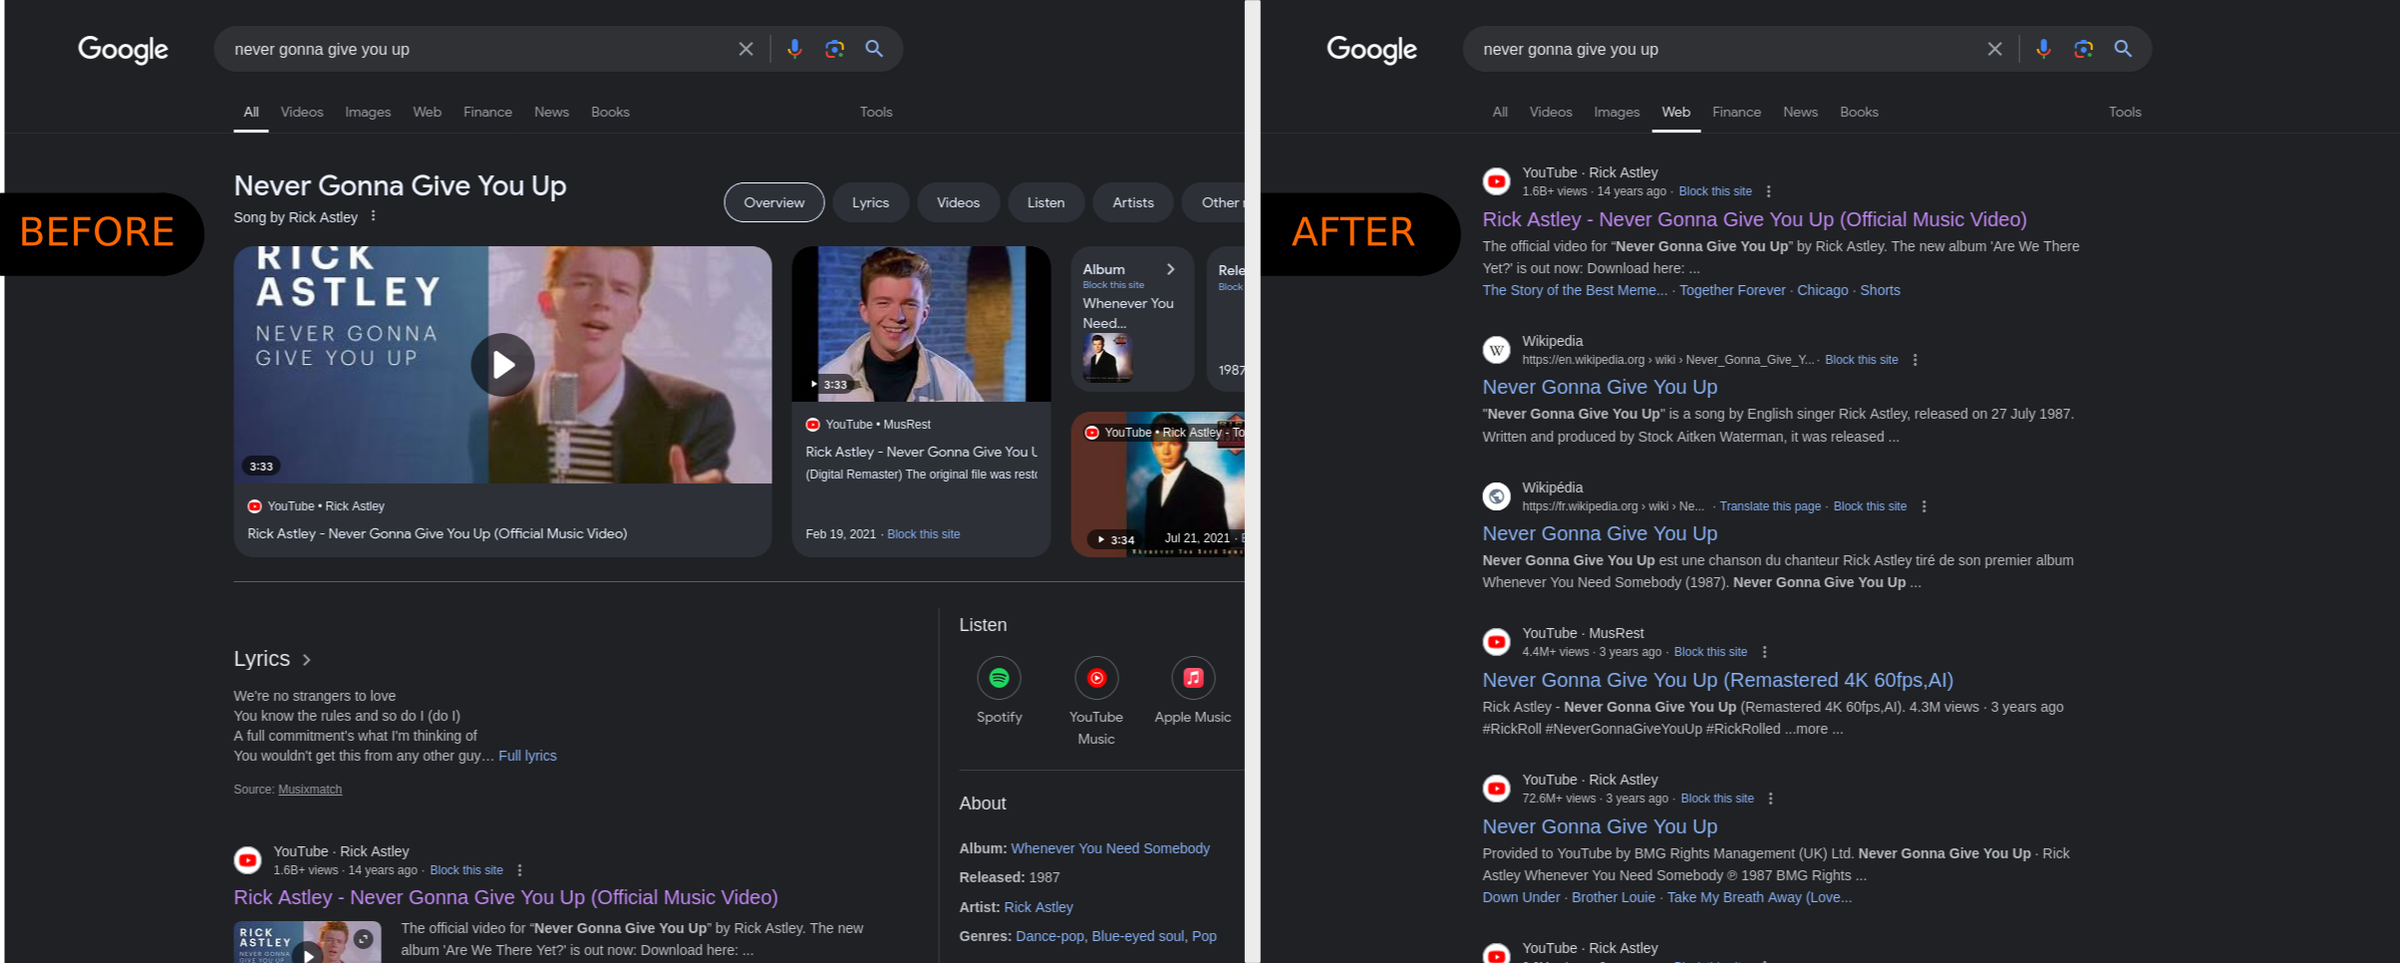Screen dimensions: 2400x963
Task: Block this site on the MusRest video card
Action: (x=923, y=534)
